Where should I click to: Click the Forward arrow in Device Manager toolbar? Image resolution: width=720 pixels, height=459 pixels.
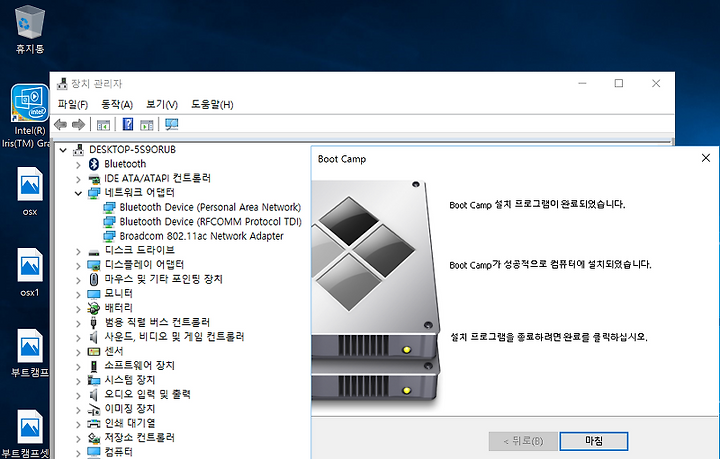pyautogui.click(x=79, y=124)
